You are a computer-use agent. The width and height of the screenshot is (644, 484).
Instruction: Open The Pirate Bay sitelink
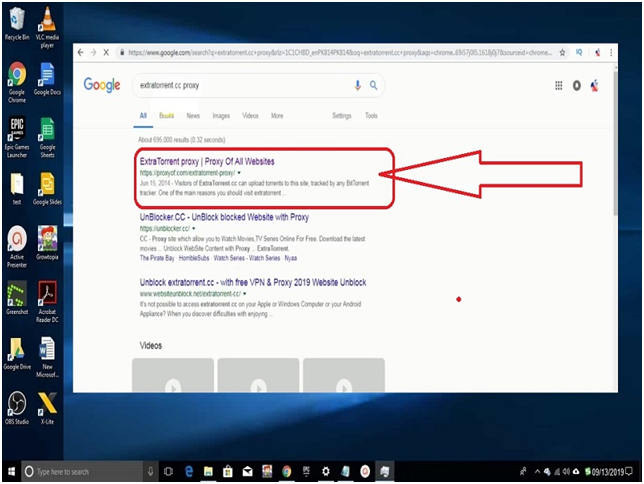tap(157, 258)
